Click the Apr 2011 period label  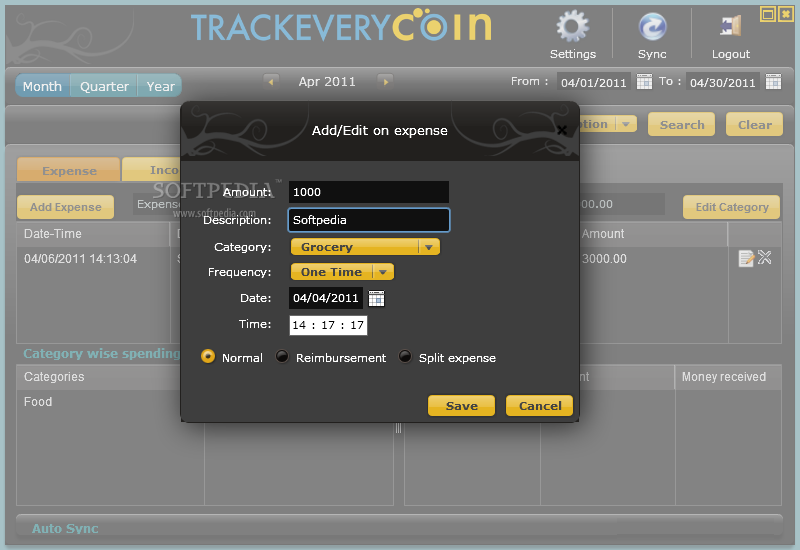(x=327, y=82)
